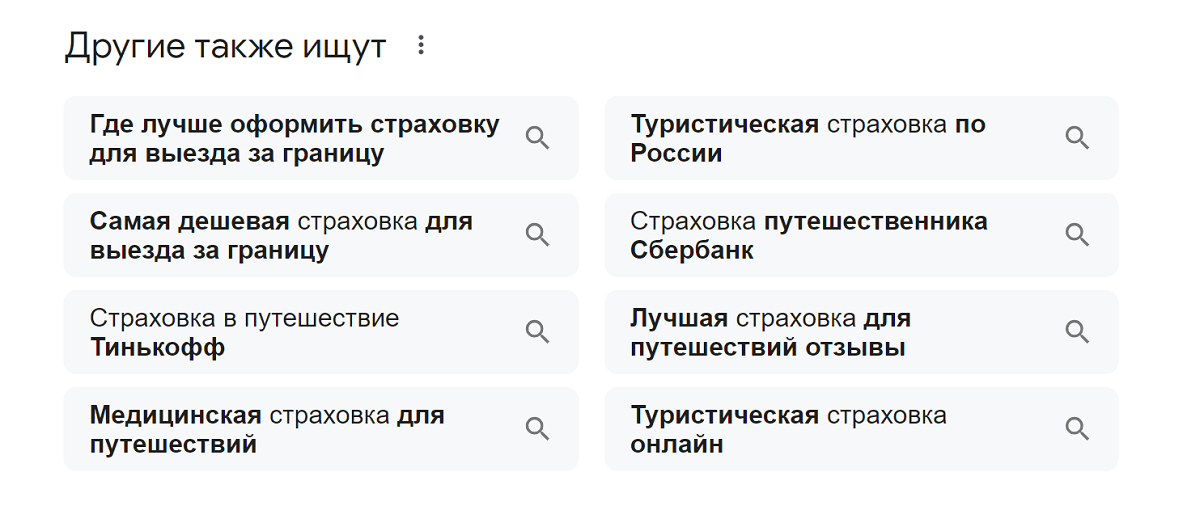
Task: Click search icon beside Страховка в путешествие Тинькофф
Action: tap(537, 332)
